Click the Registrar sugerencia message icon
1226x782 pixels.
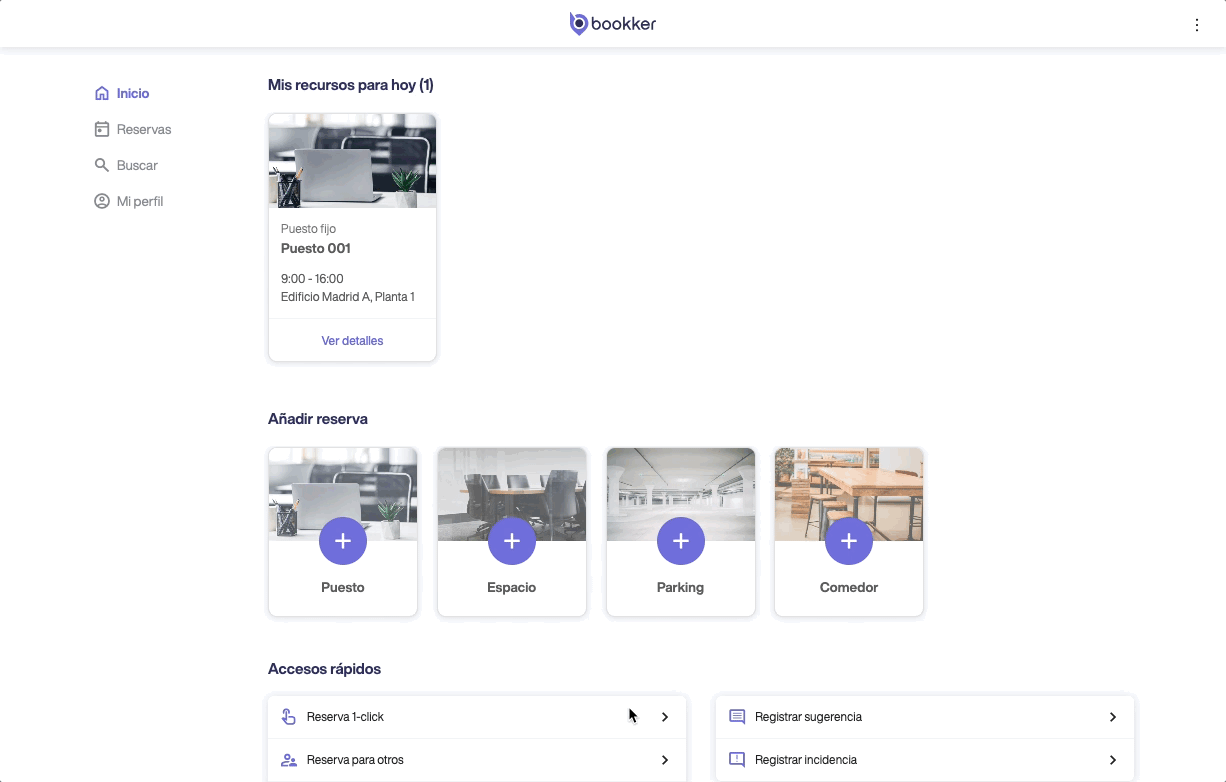pos(737,717)
